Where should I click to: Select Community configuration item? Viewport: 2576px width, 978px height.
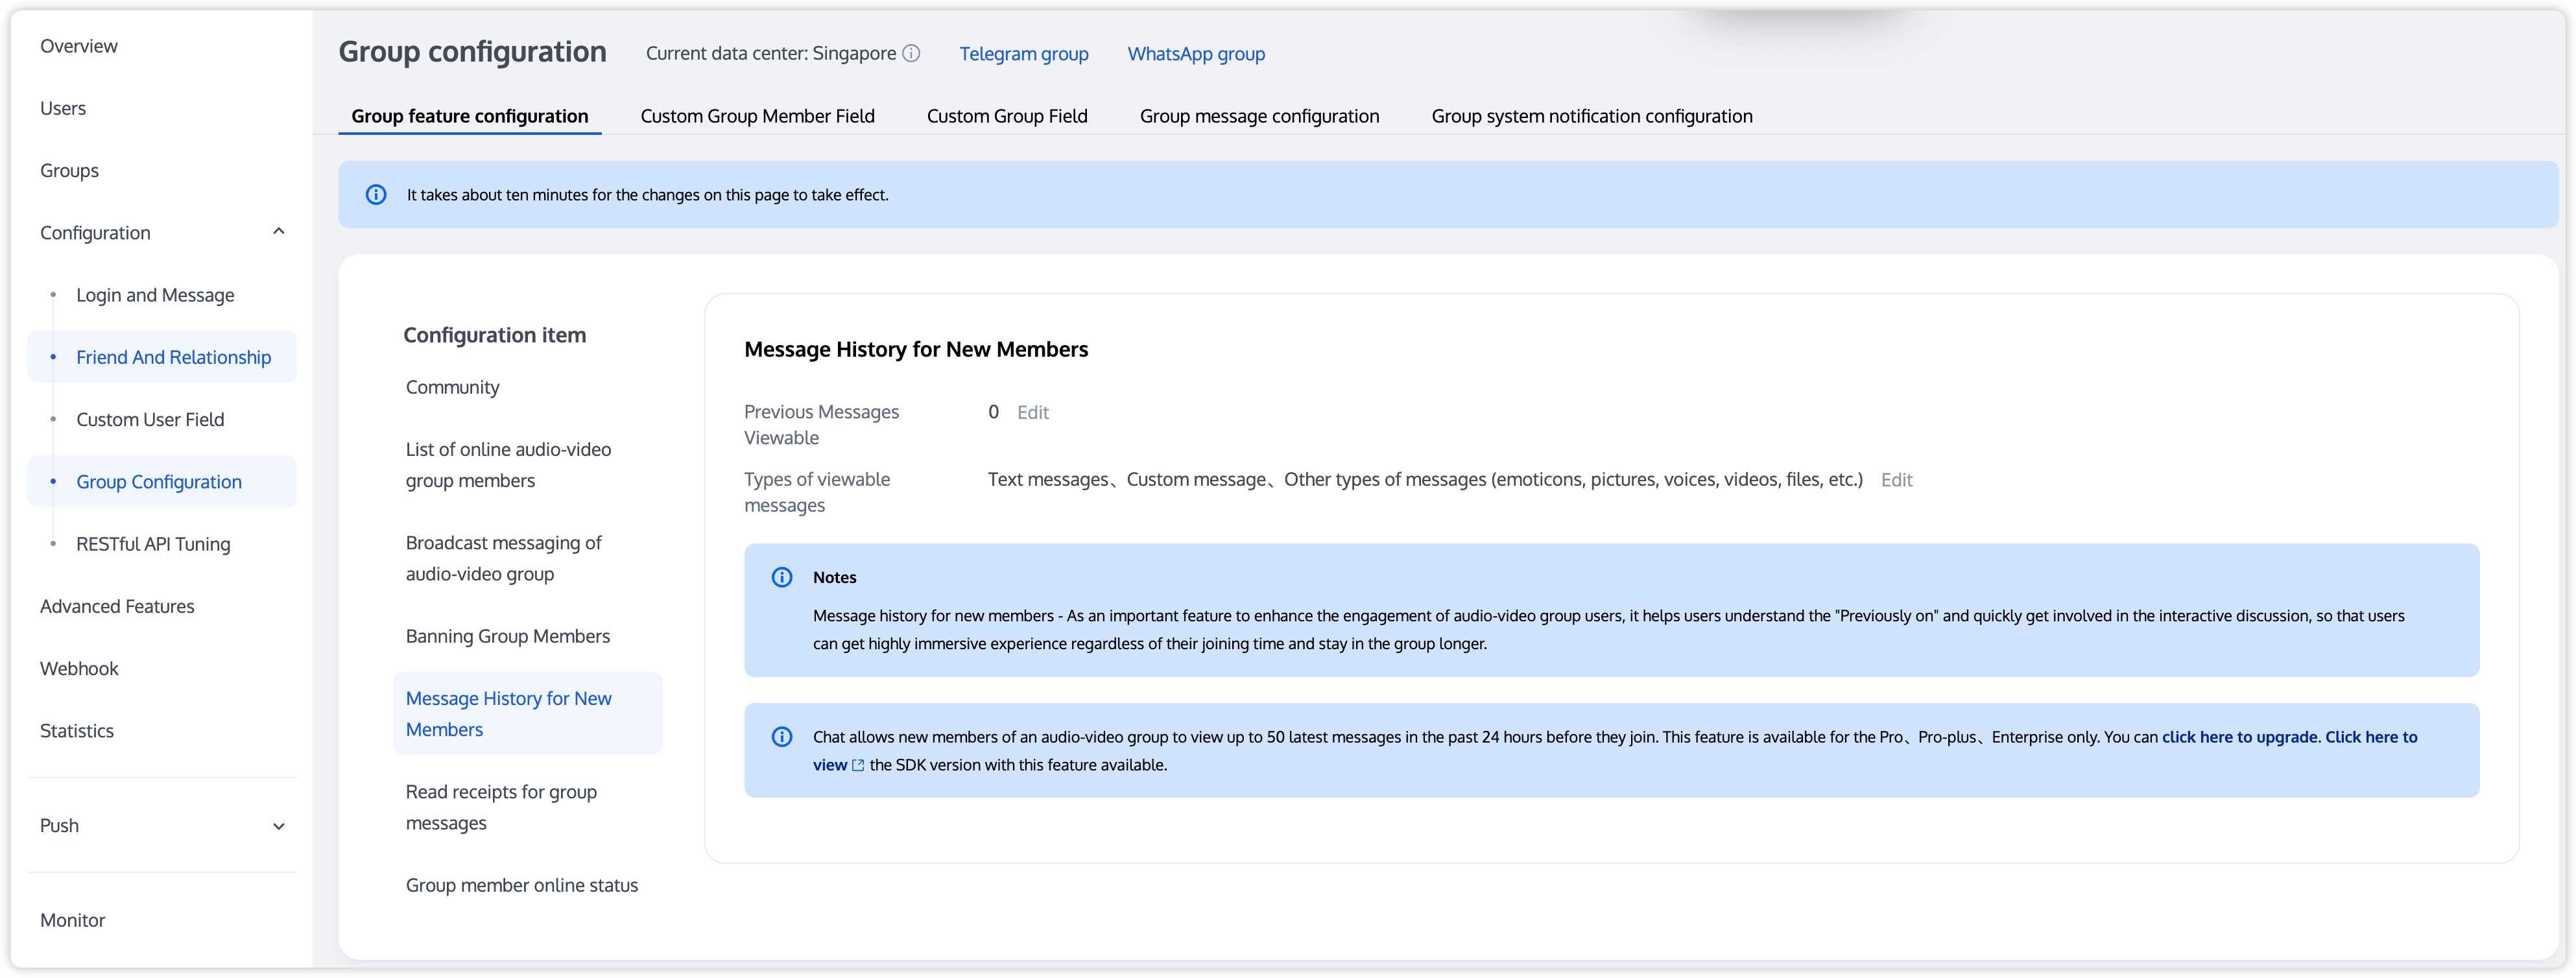point(452,387)
